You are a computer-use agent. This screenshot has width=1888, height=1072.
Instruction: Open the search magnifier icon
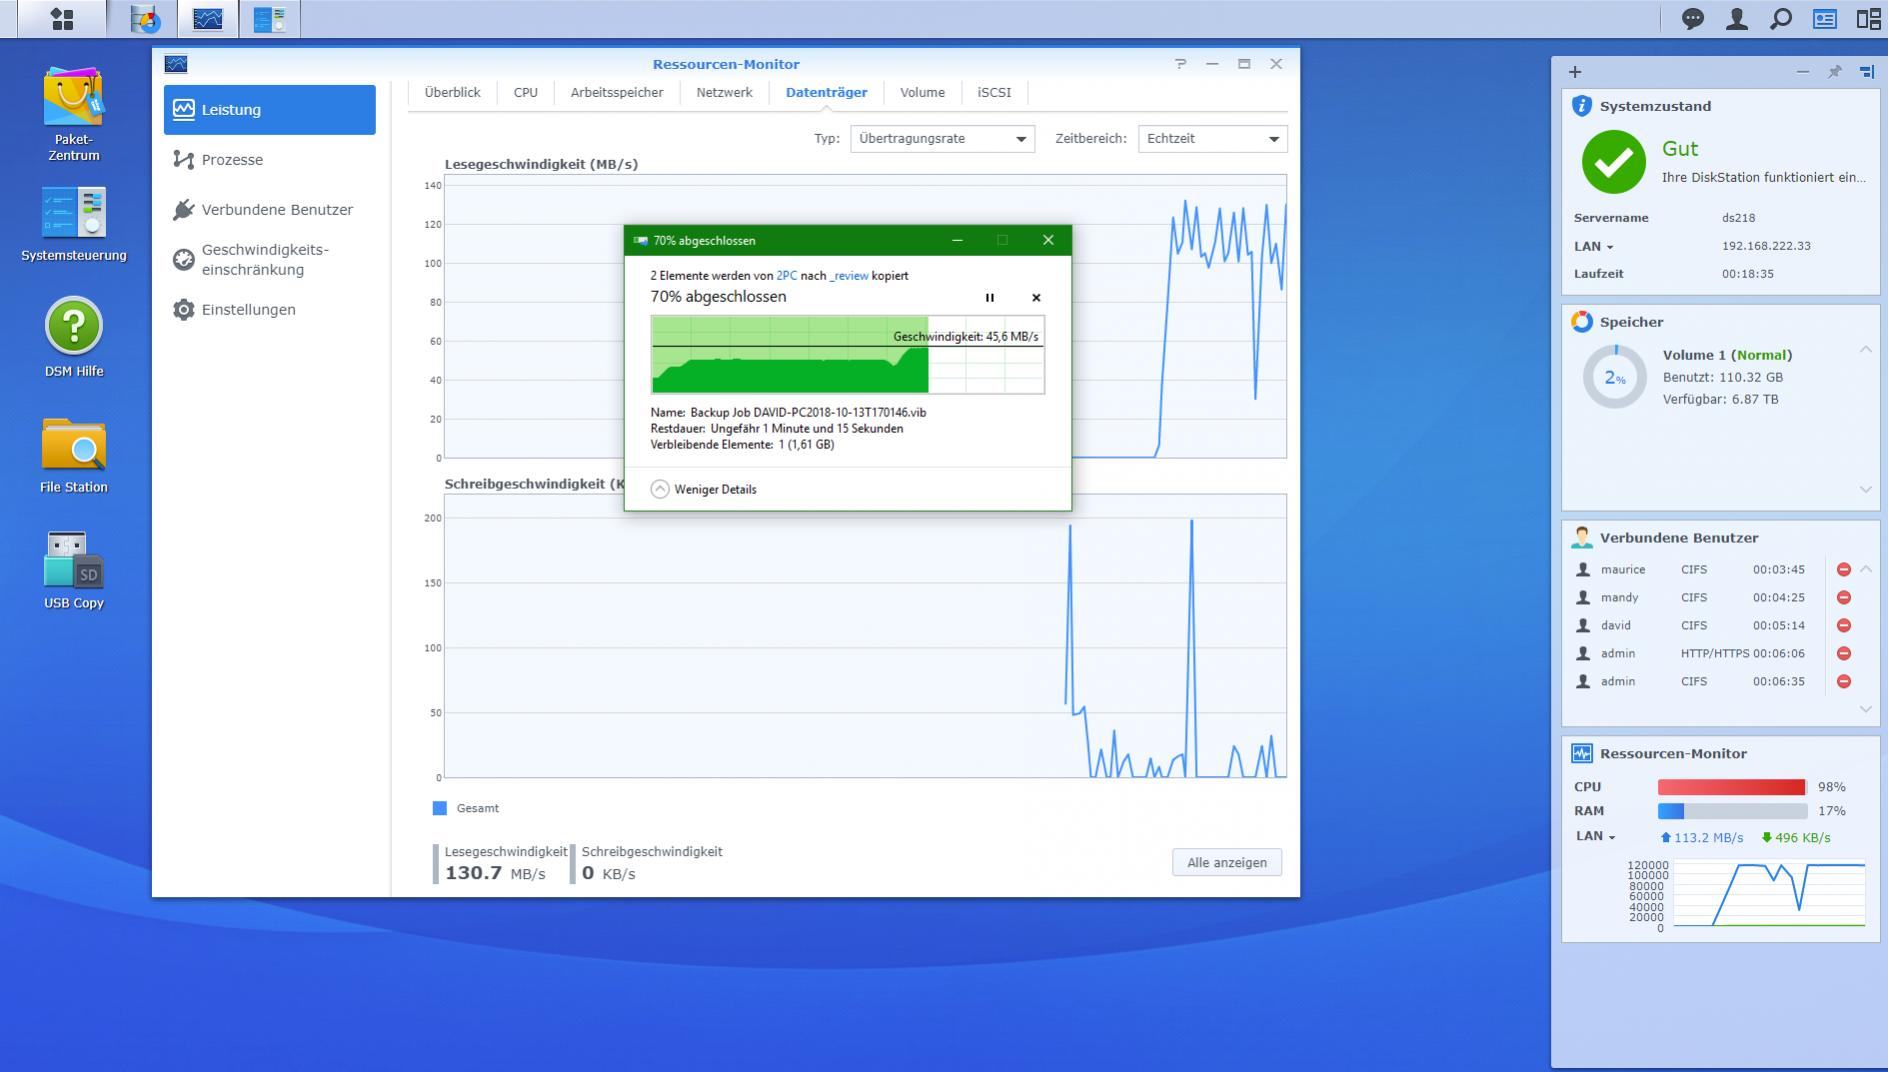(1781, 19)
